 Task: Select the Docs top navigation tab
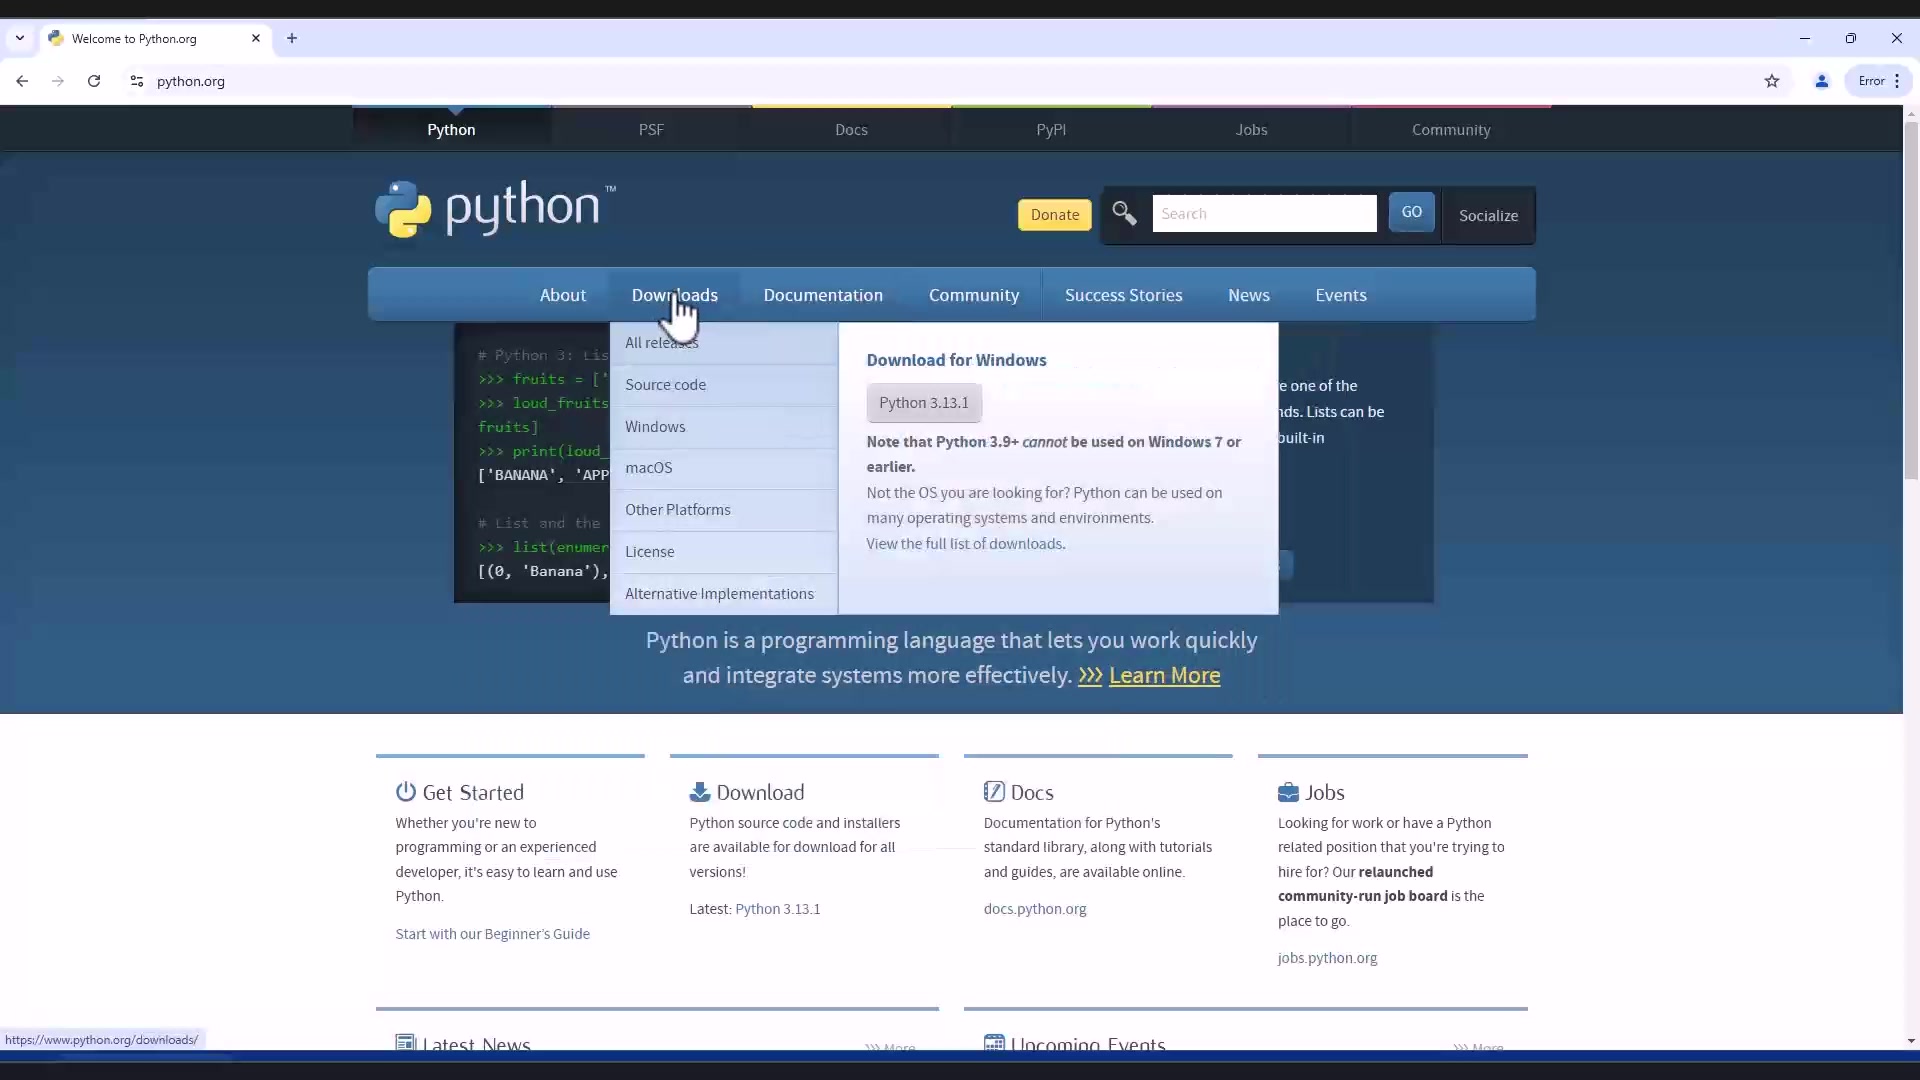click(x=851, y=129)
